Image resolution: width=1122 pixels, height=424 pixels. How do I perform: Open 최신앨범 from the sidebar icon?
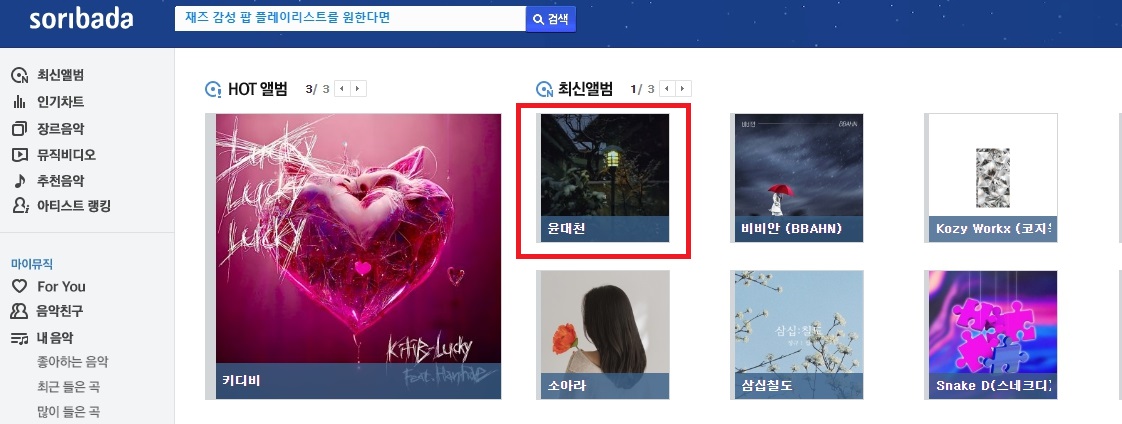19,75
